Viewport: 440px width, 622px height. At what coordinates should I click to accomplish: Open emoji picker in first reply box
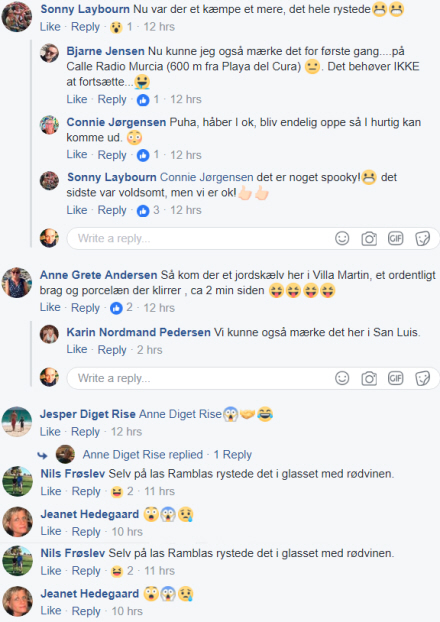click(342, 238)
